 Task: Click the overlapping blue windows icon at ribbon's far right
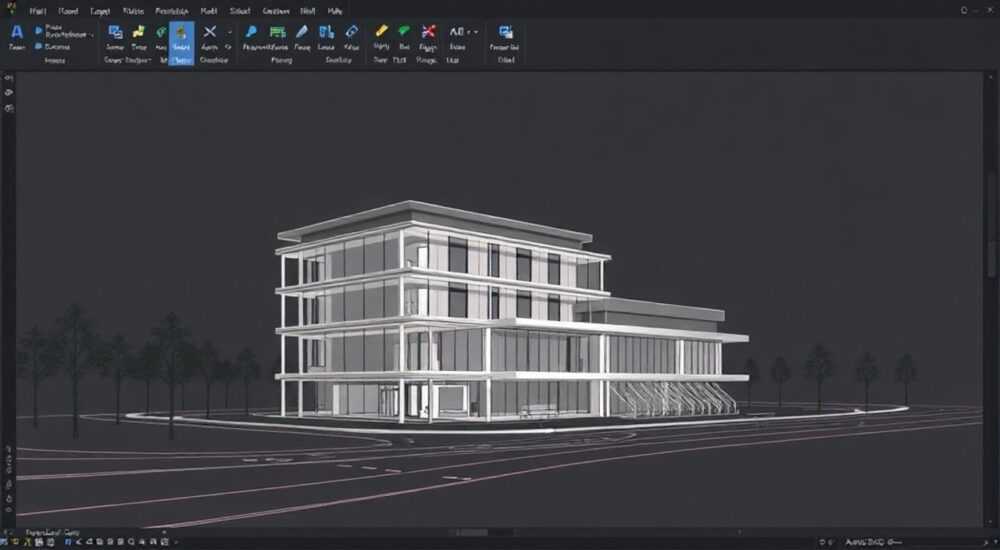(506, 31)
